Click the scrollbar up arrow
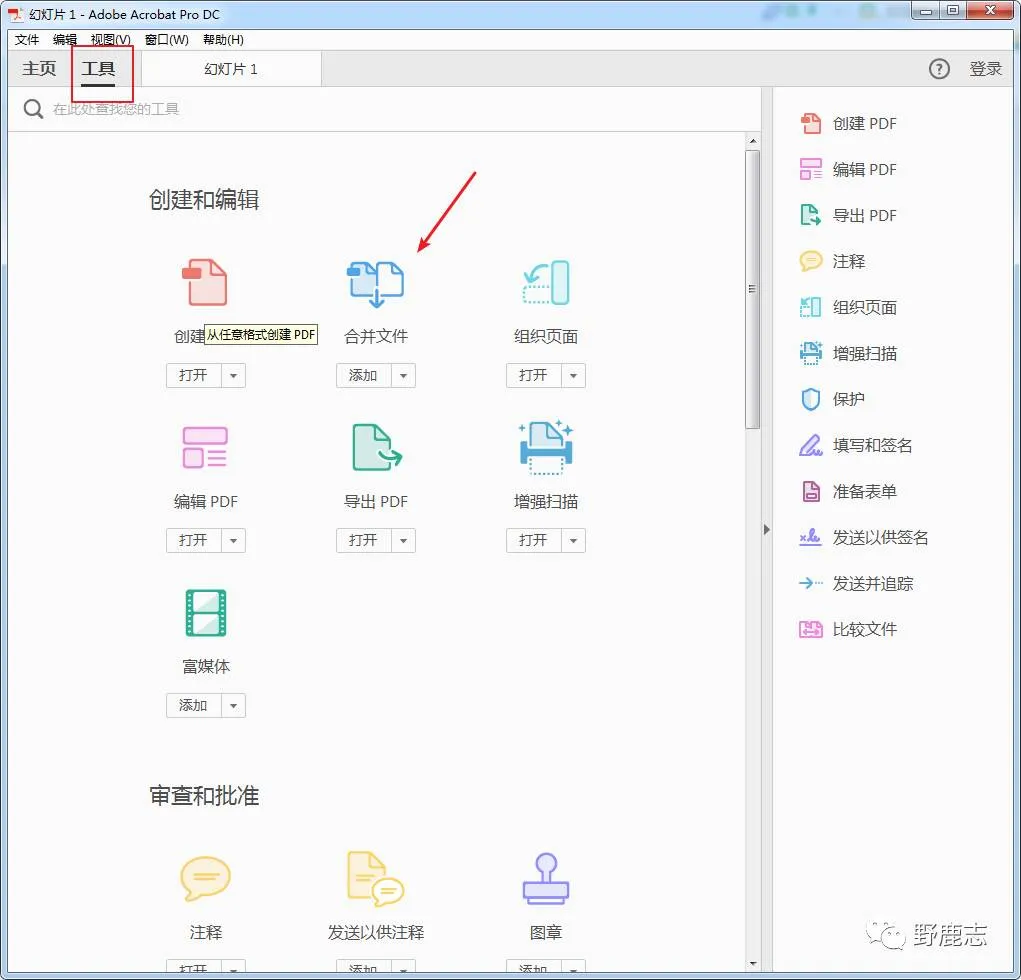This screenshot has width=1021, height=980. [753, 141]
